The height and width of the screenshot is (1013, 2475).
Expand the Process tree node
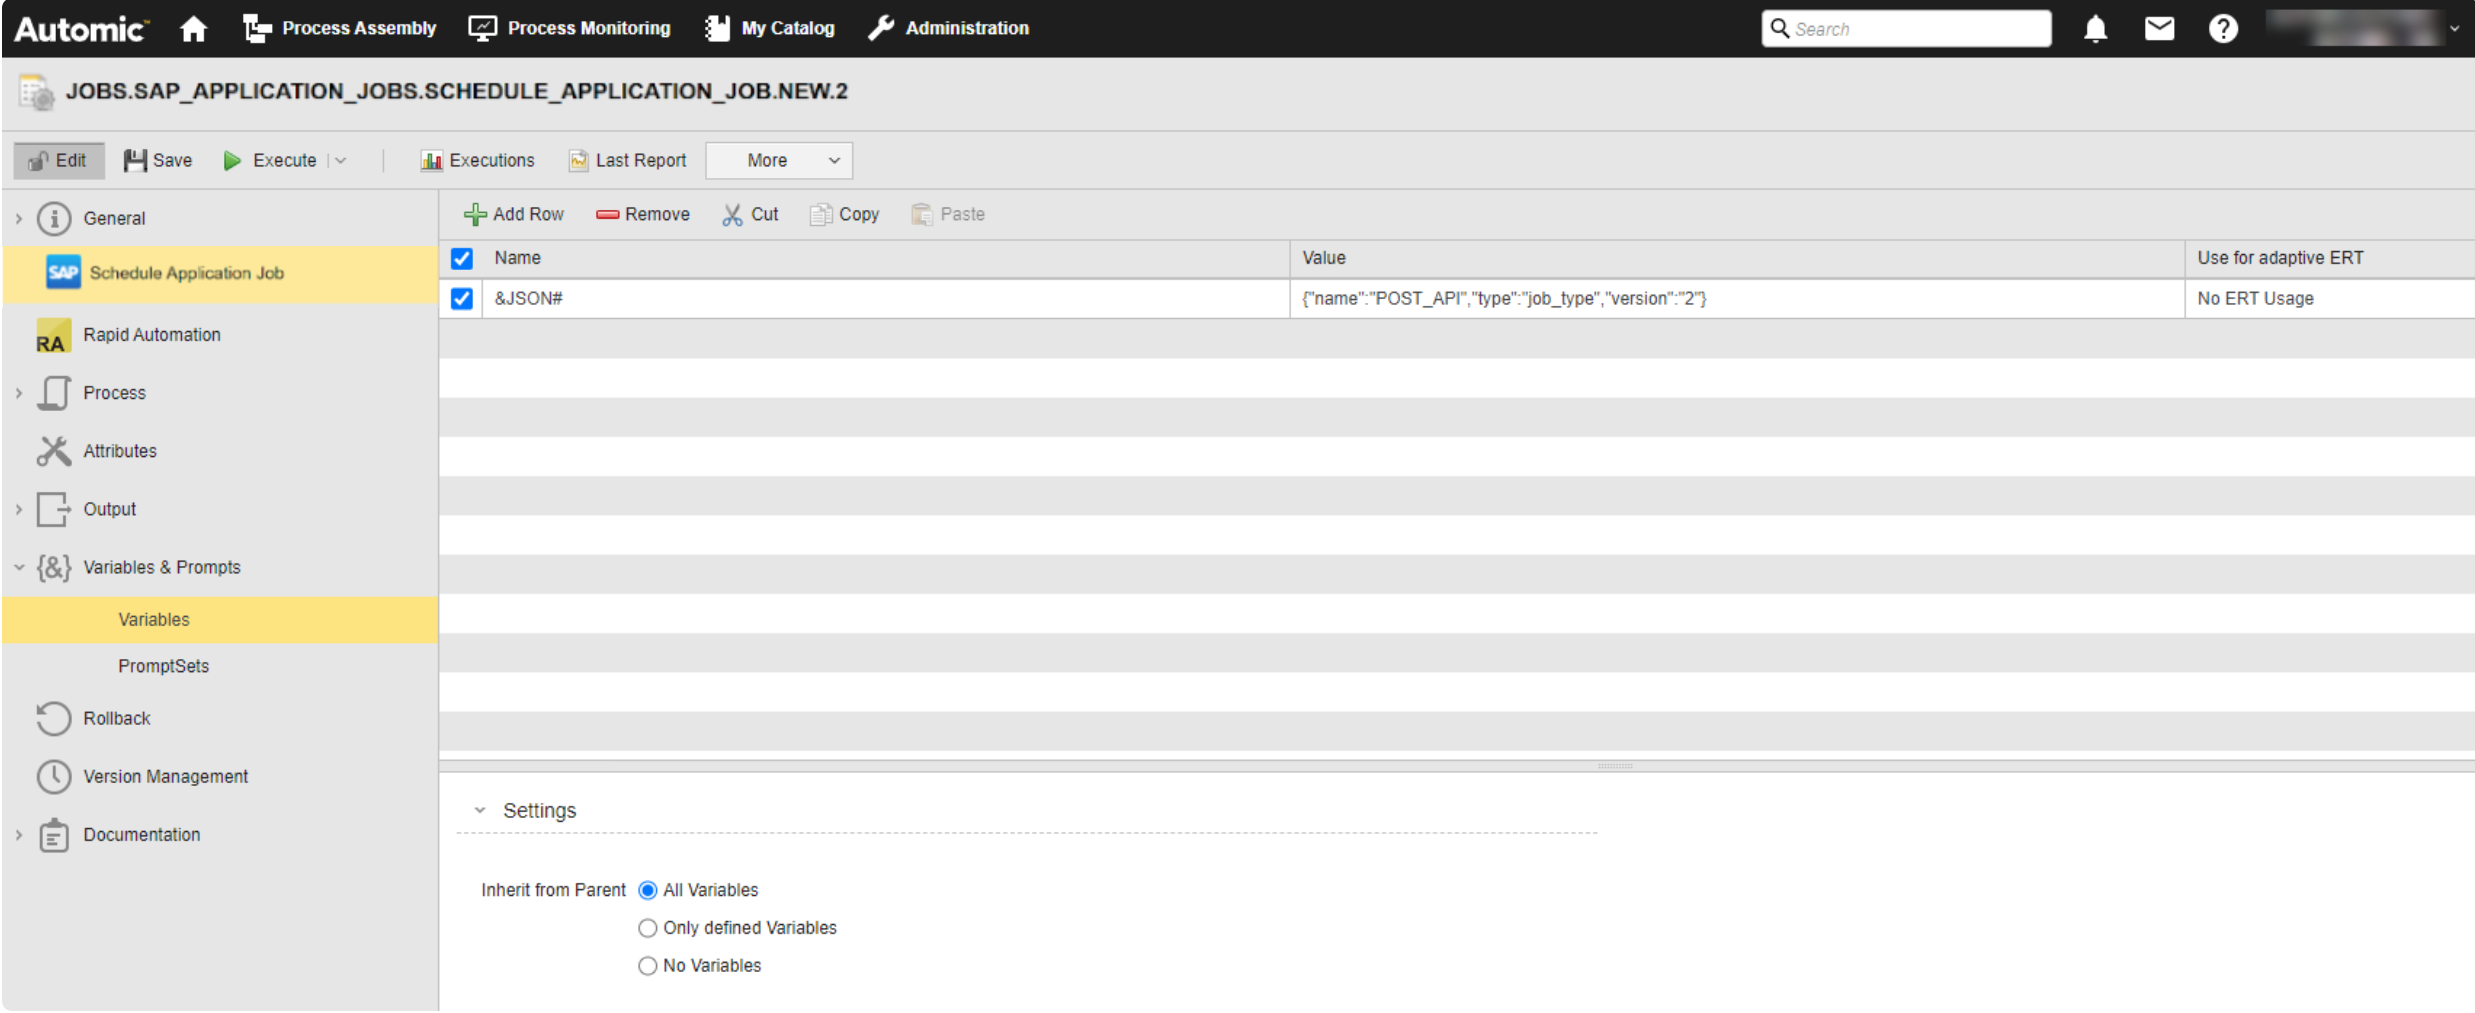point(18,393)
